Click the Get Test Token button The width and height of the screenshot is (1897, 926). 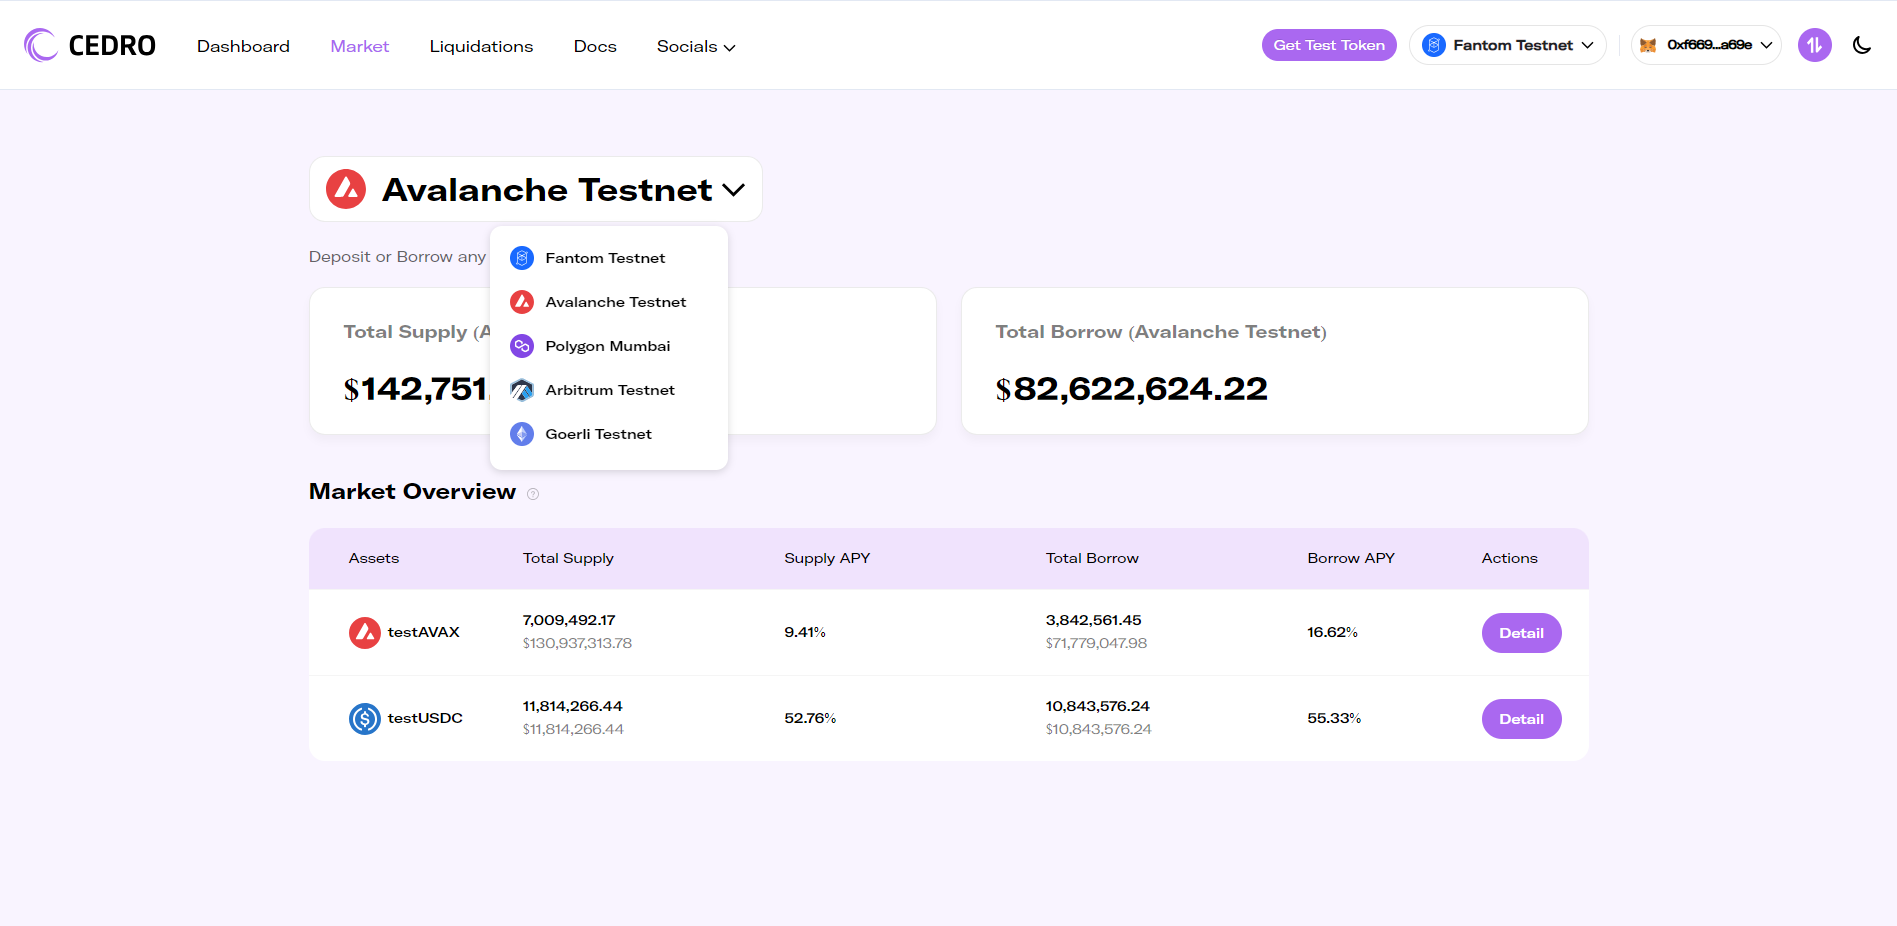(1329, 45)
